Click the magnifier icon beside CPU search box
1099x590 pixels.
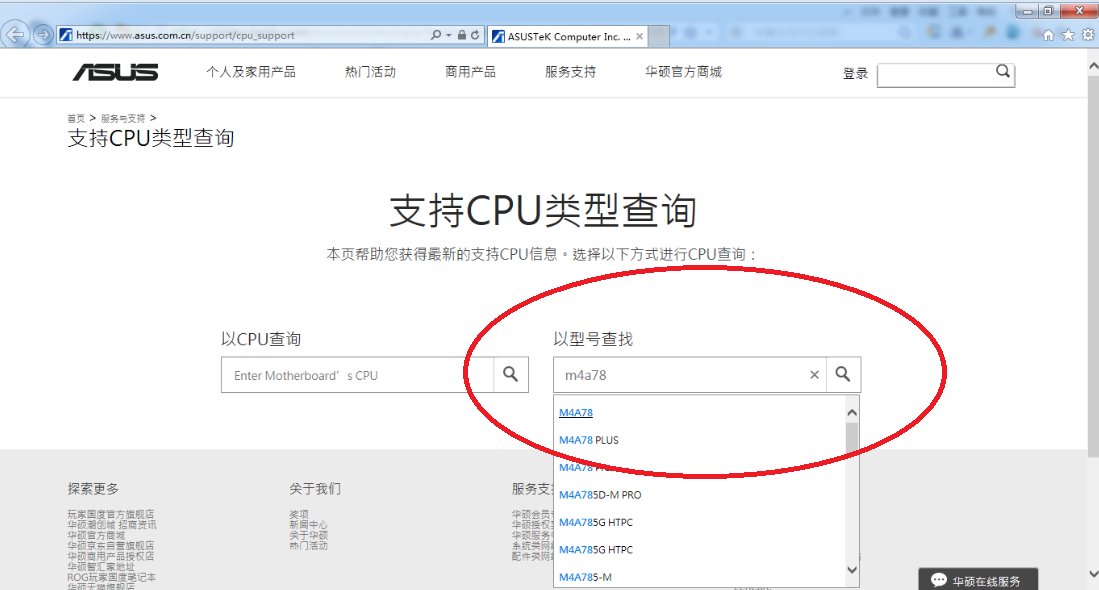(510, 374)
